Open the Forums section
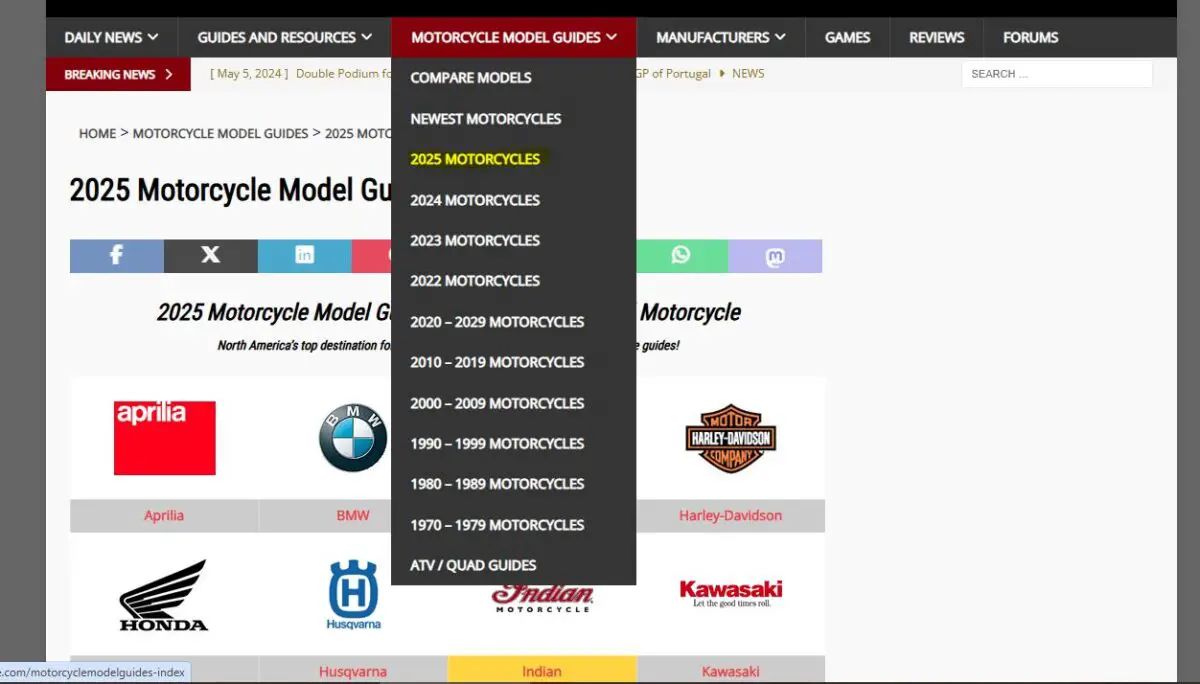This screenshot has width=1200, height=684. click(1030, 37)
